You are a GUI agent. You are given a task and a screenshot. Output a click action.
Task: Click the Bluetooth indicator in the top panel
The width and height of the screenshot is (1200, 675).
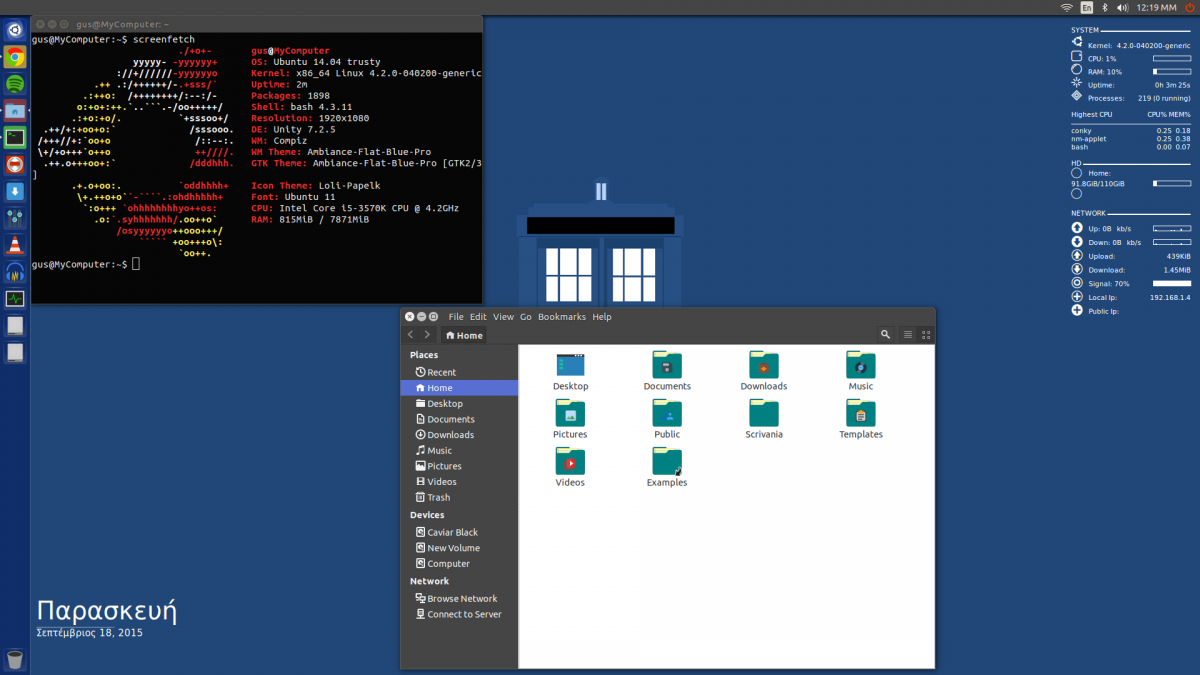click(x=1104, y=7)
